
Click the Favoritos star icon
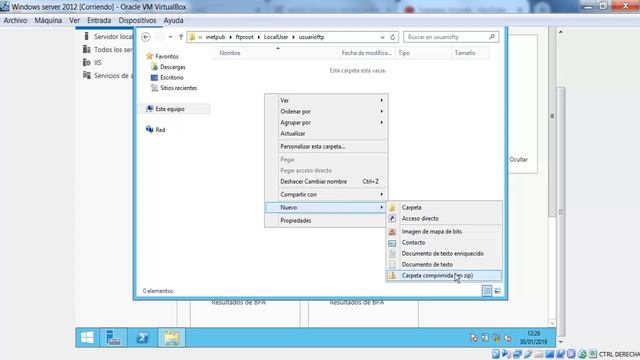(x=149, y=56)
